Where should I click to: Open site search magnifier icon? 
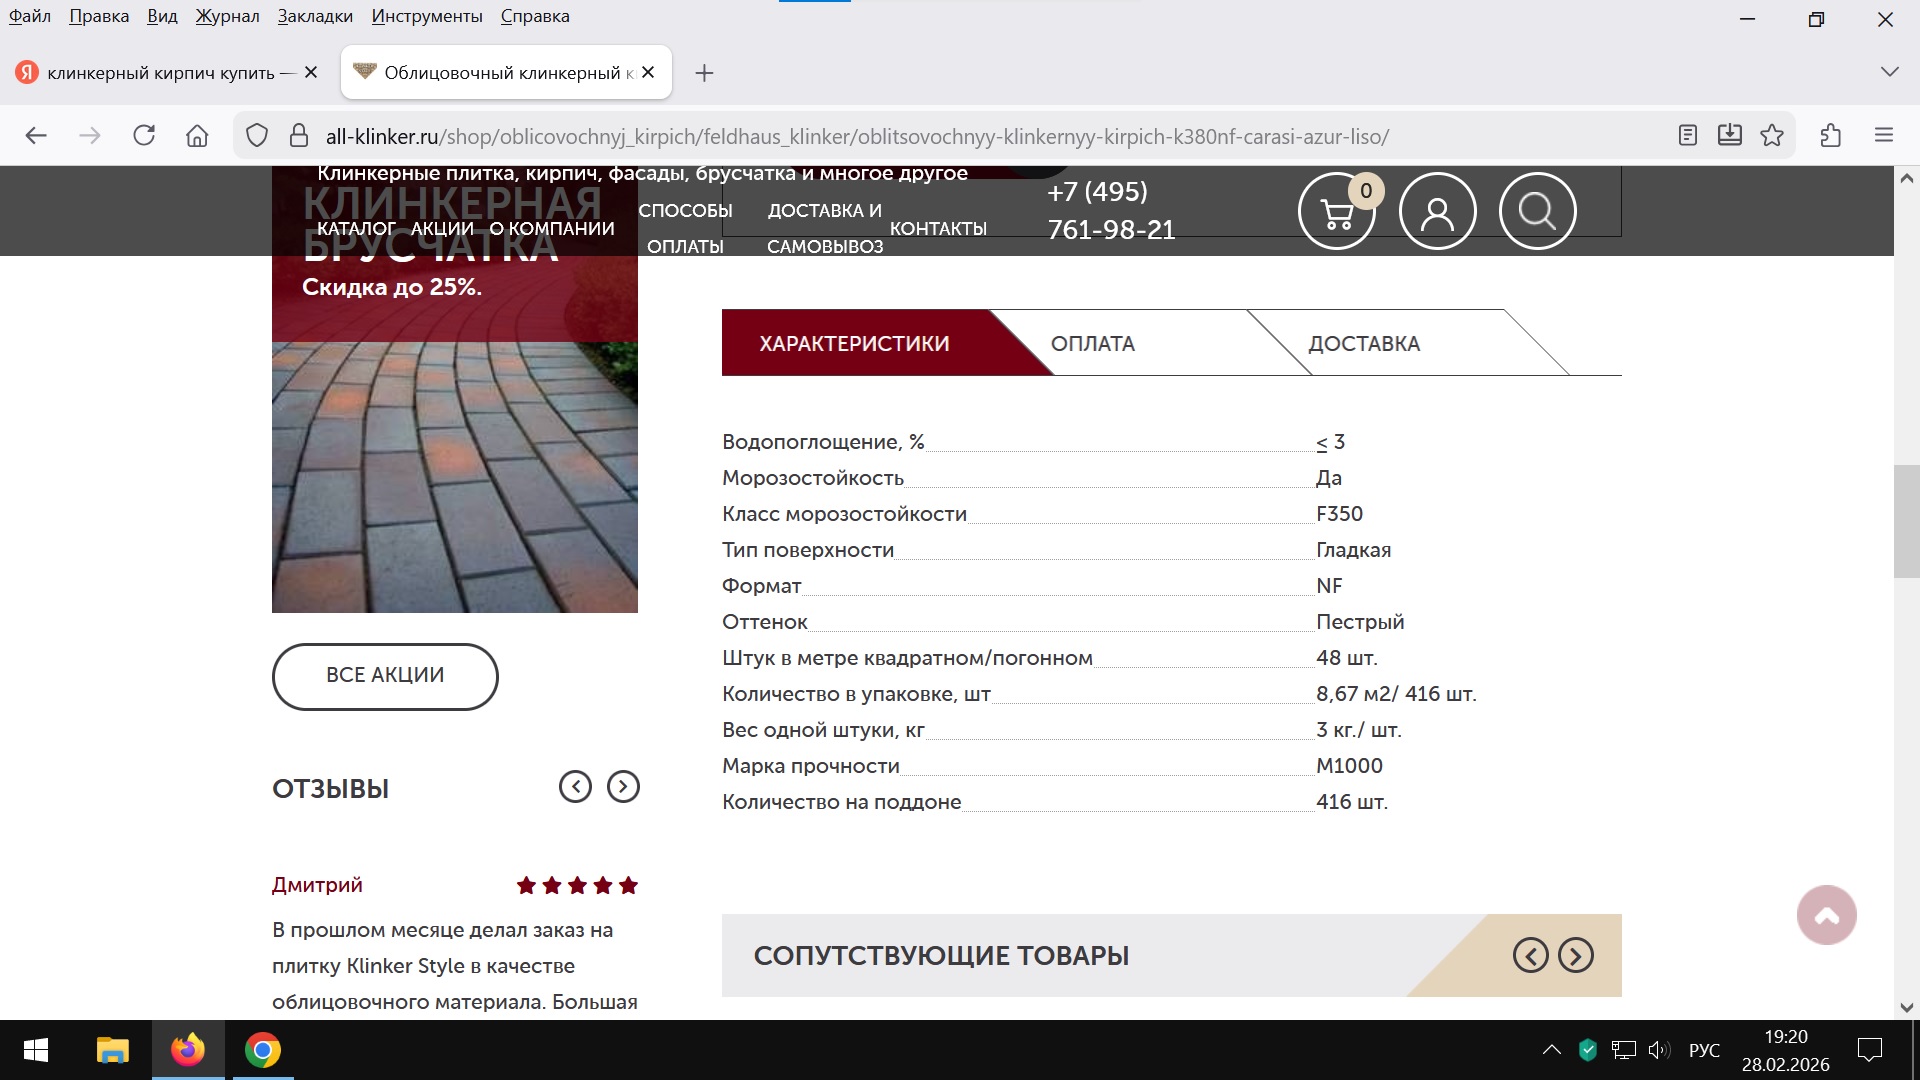(1537, 212)
